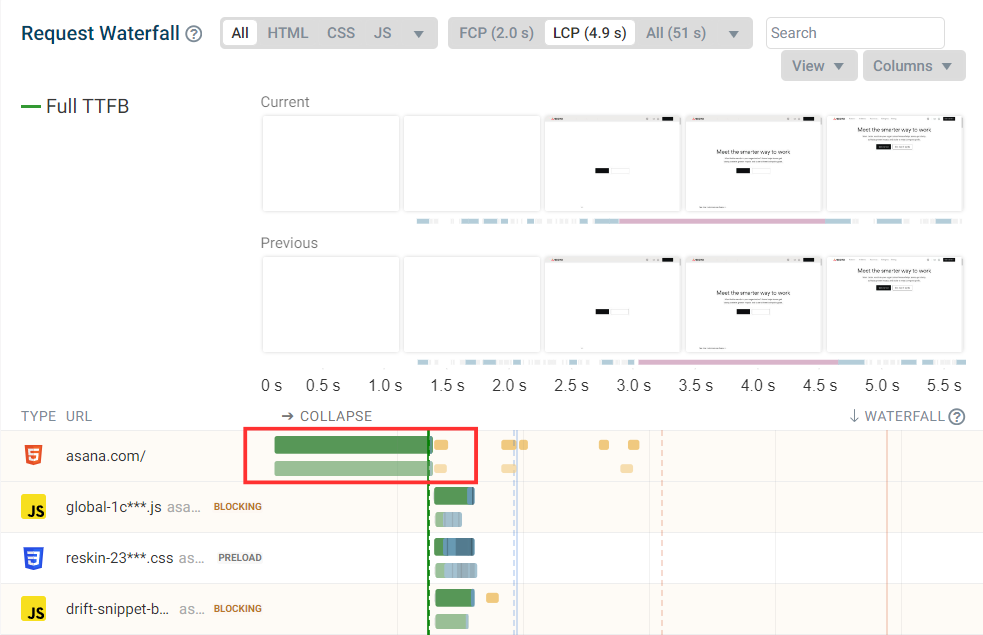Click the HTML5 icon for asana.com/
The image size is (983, 635).
coord(33,455)
